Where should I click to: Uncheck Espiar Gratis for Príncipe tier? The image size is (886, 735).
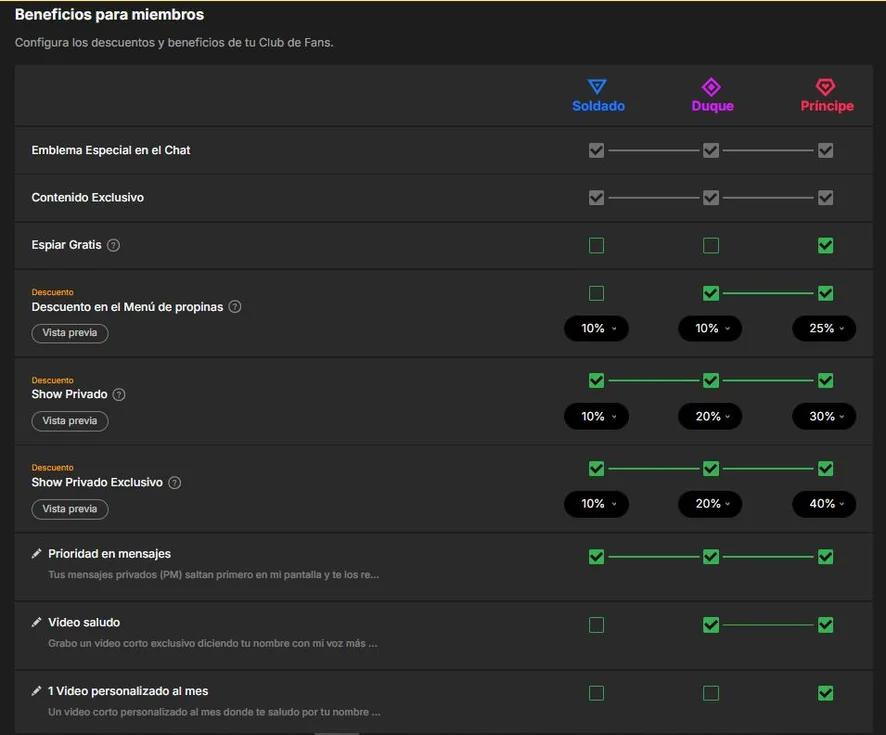click(x=826, y=245)
